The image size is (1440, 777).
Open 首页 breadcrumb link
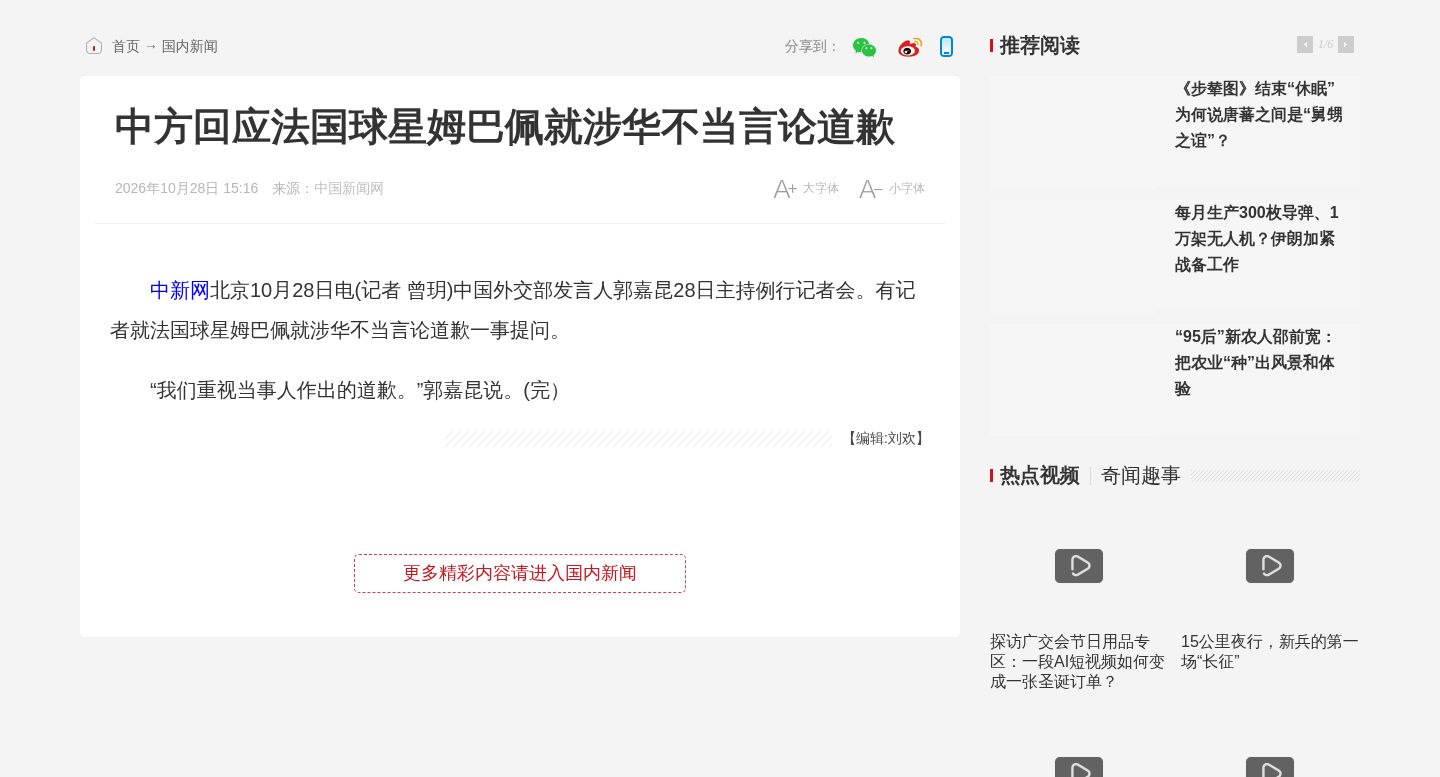tap(126, 46)
